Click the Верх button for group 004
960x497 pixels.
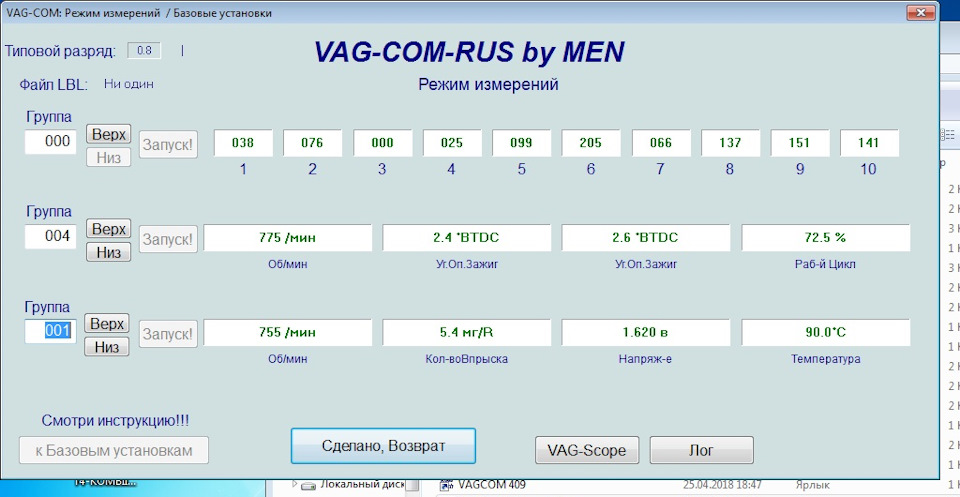point(108,229)
